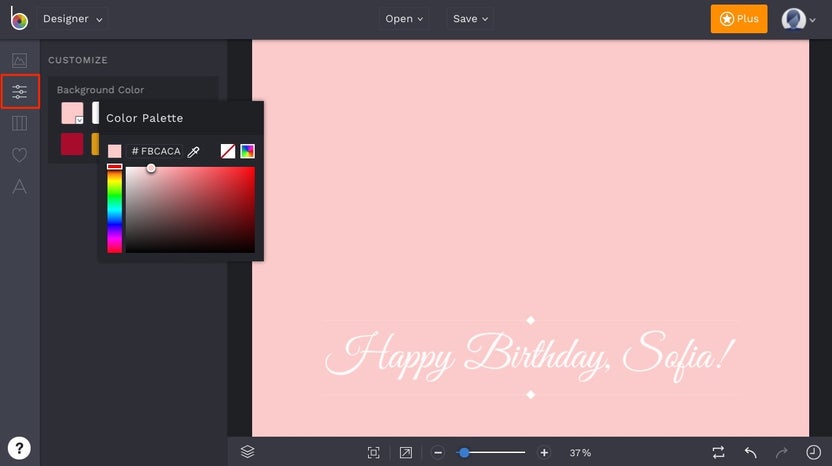Undo the last action
Viewport: 832px width, 466px height.
750,452
